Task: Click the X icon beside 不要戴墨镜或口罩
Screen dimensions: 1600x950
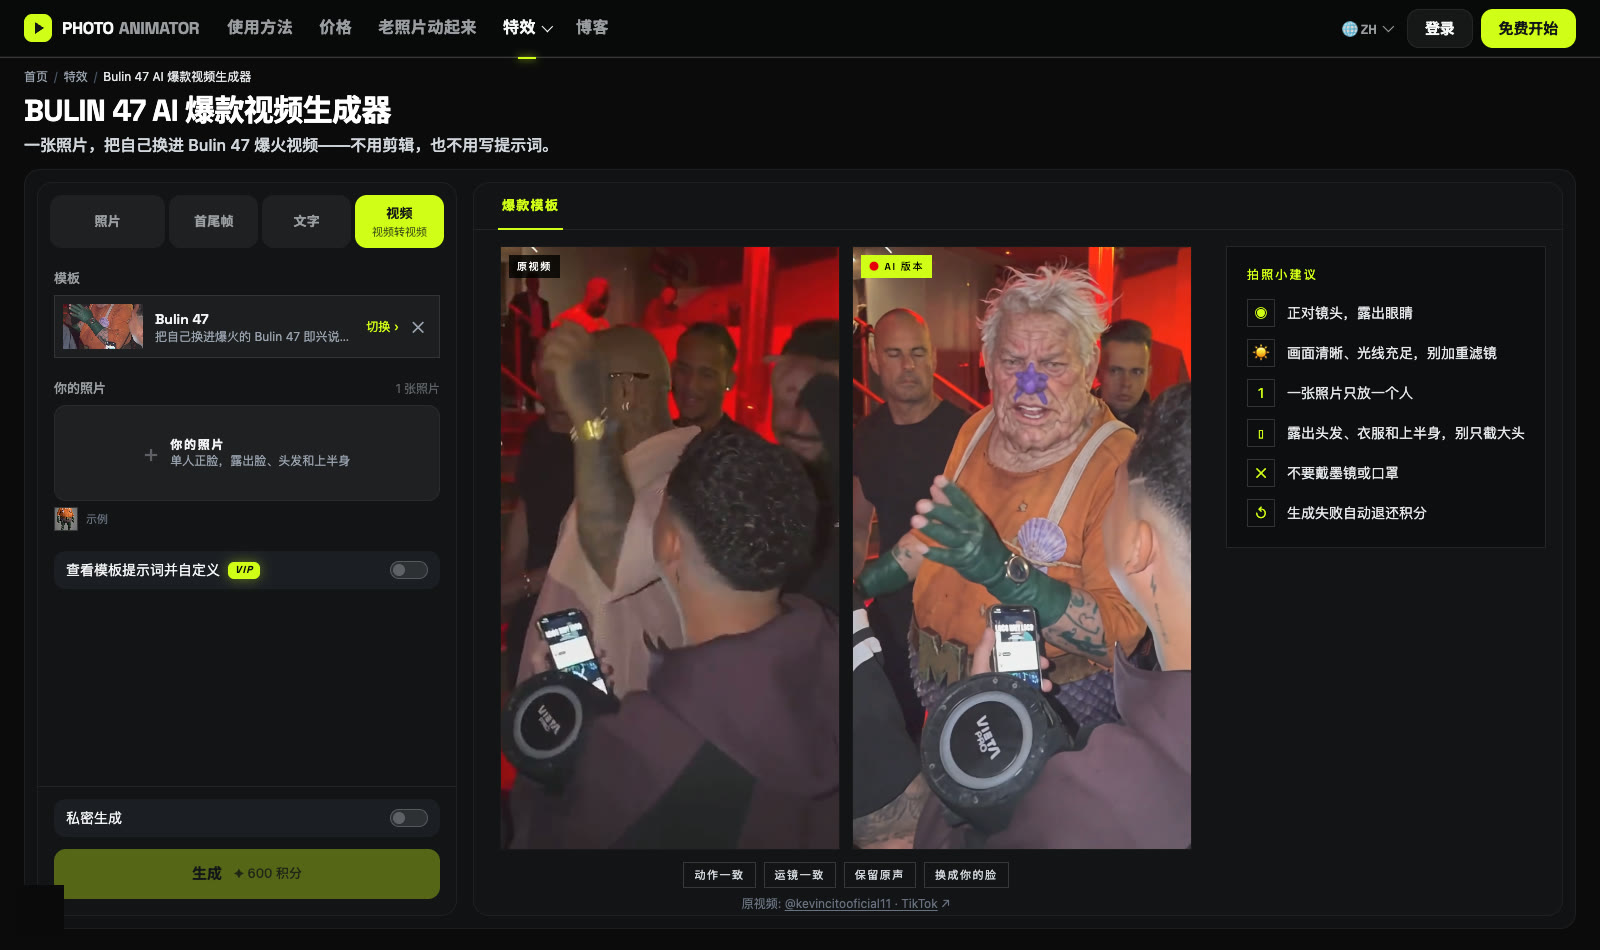Action: click(x=1261, y=473)
